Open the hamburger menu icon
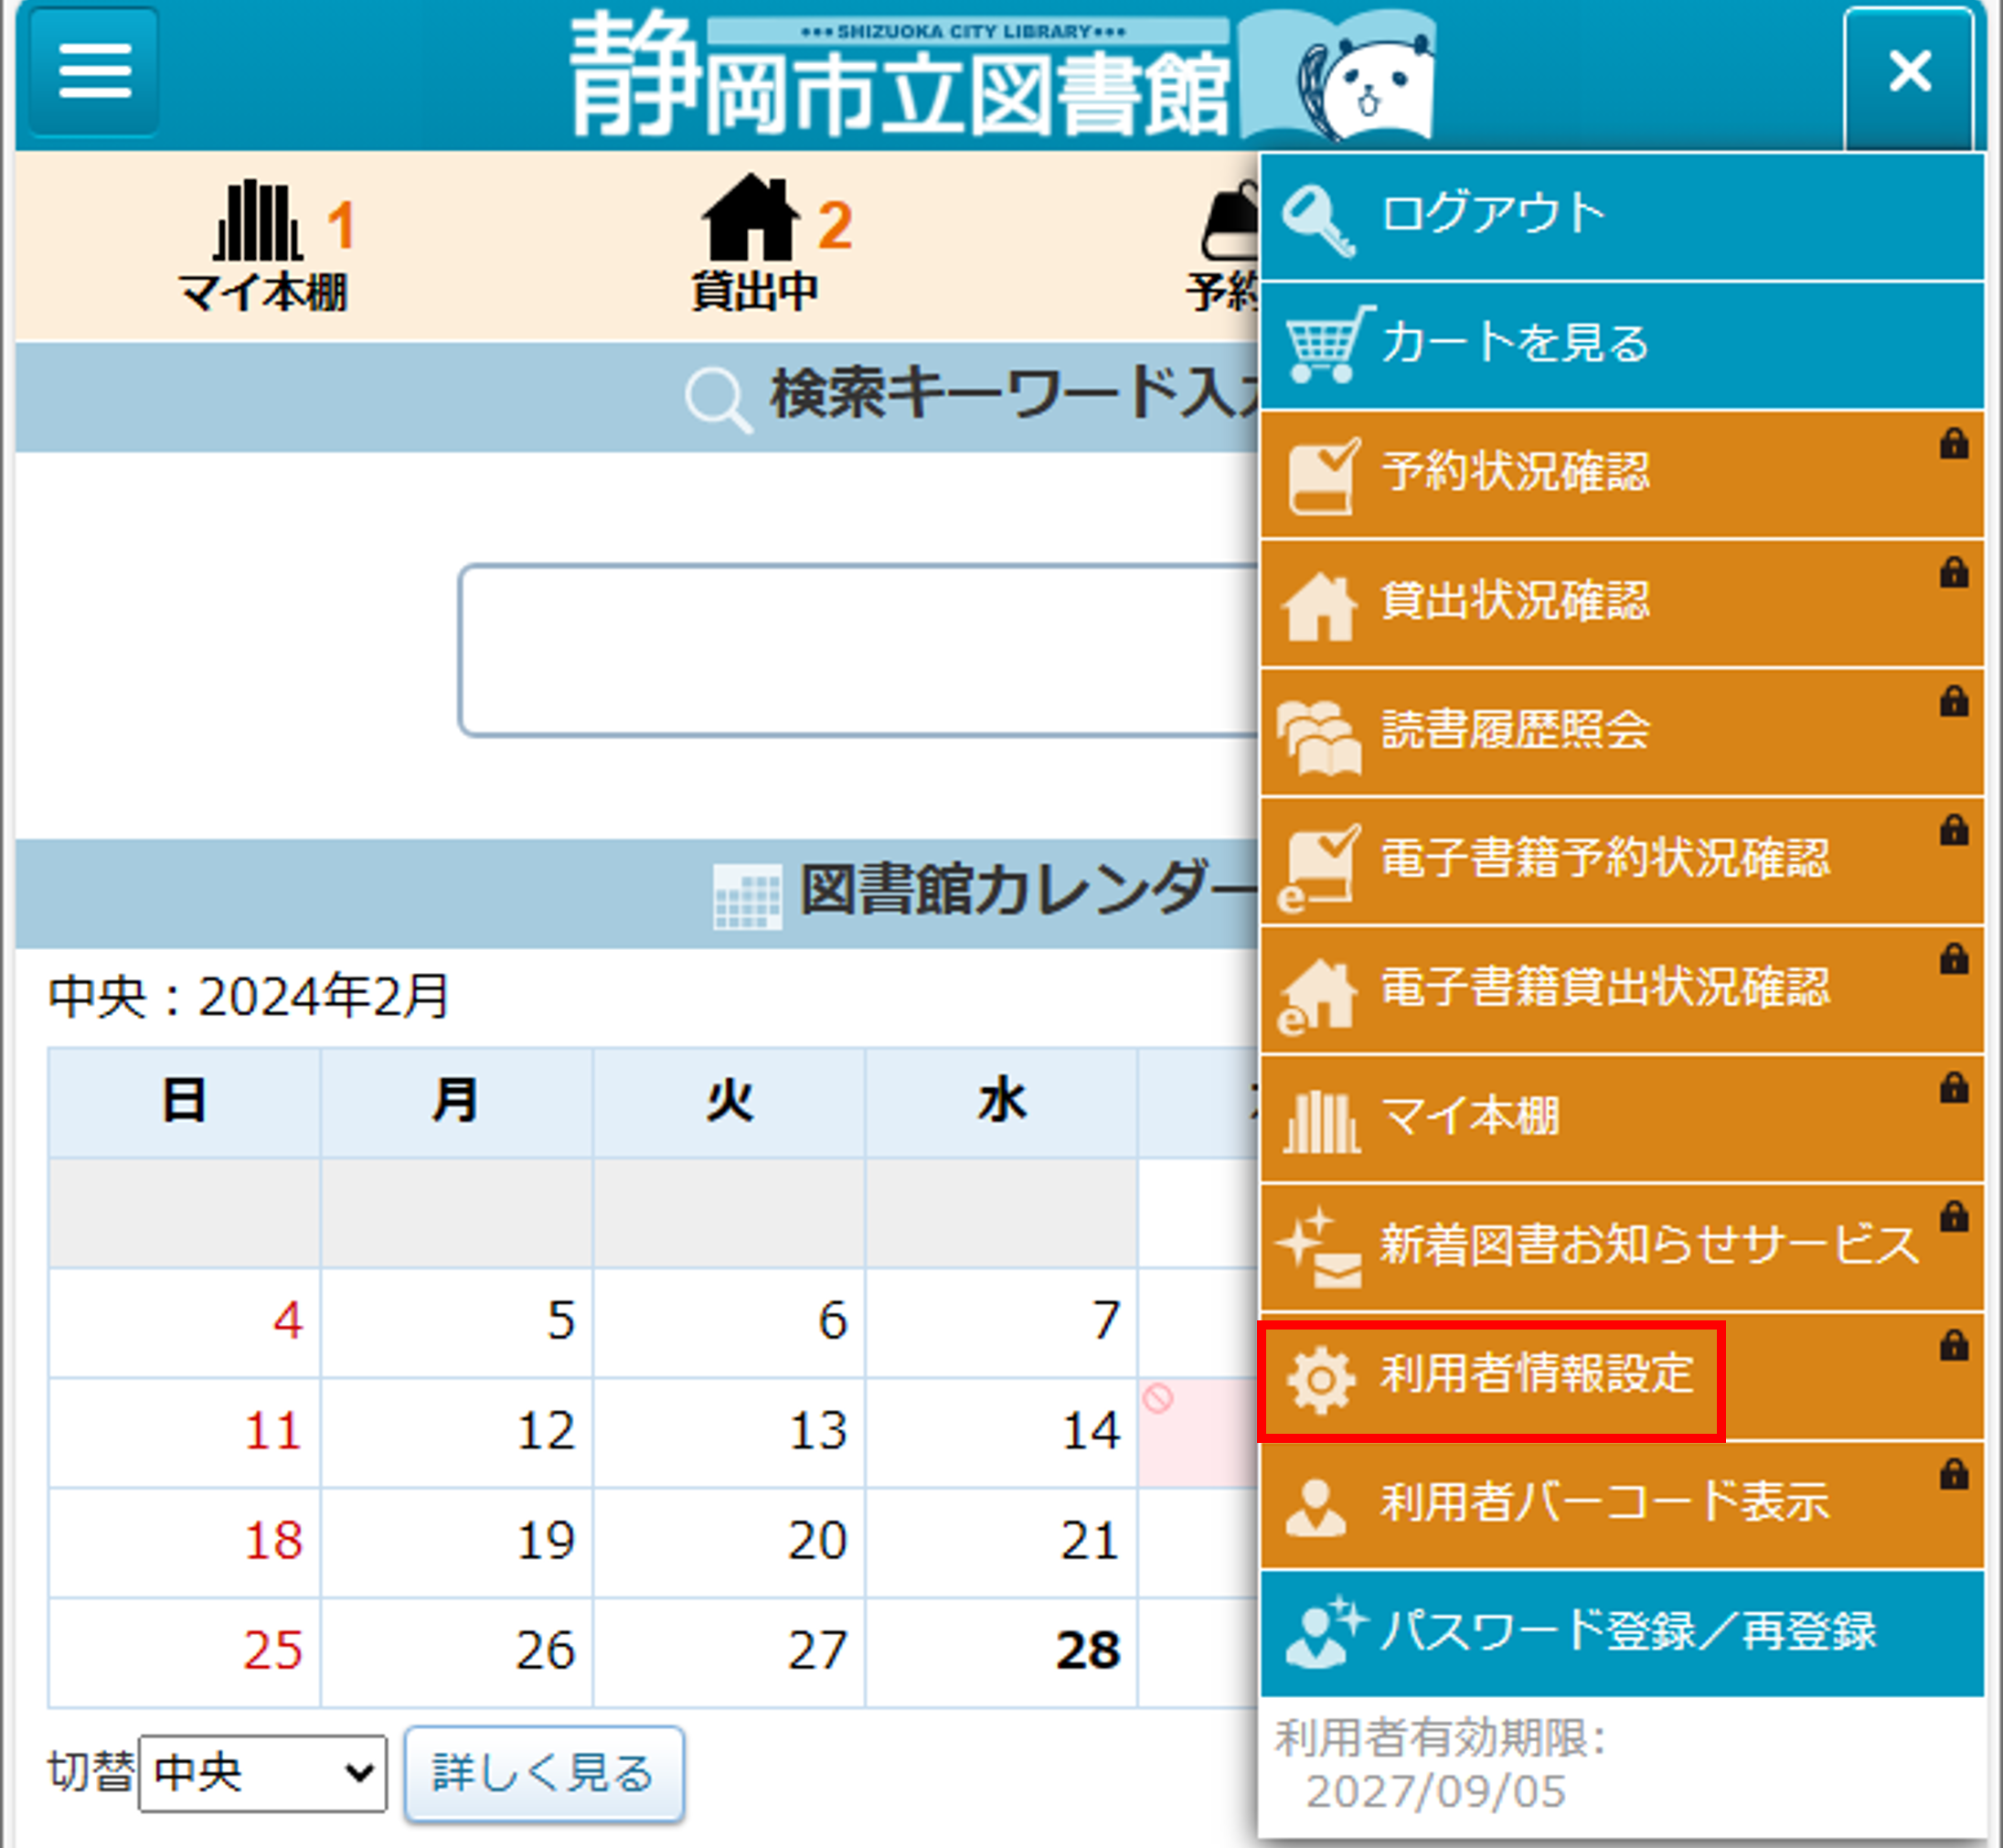This screenshot has height=1848, width=2003. (x=94, y=70)
